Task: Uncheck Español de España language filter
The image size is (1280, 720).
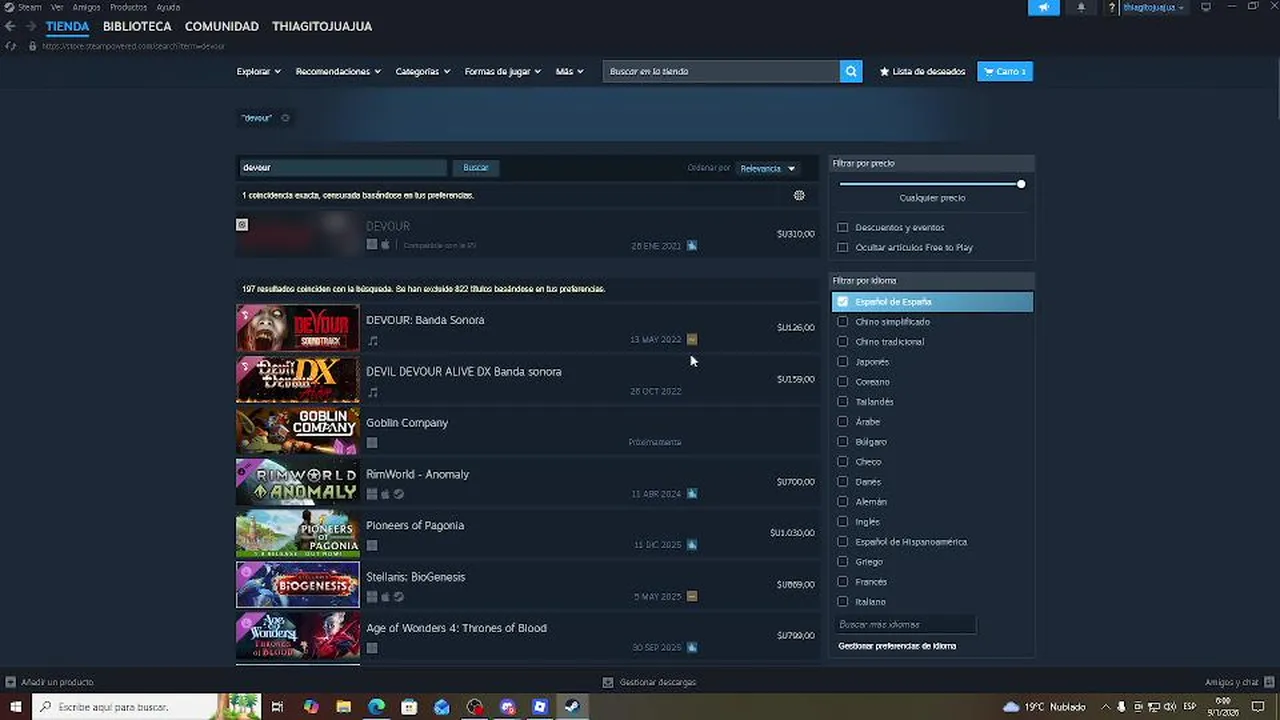Action: coord(843,301)
